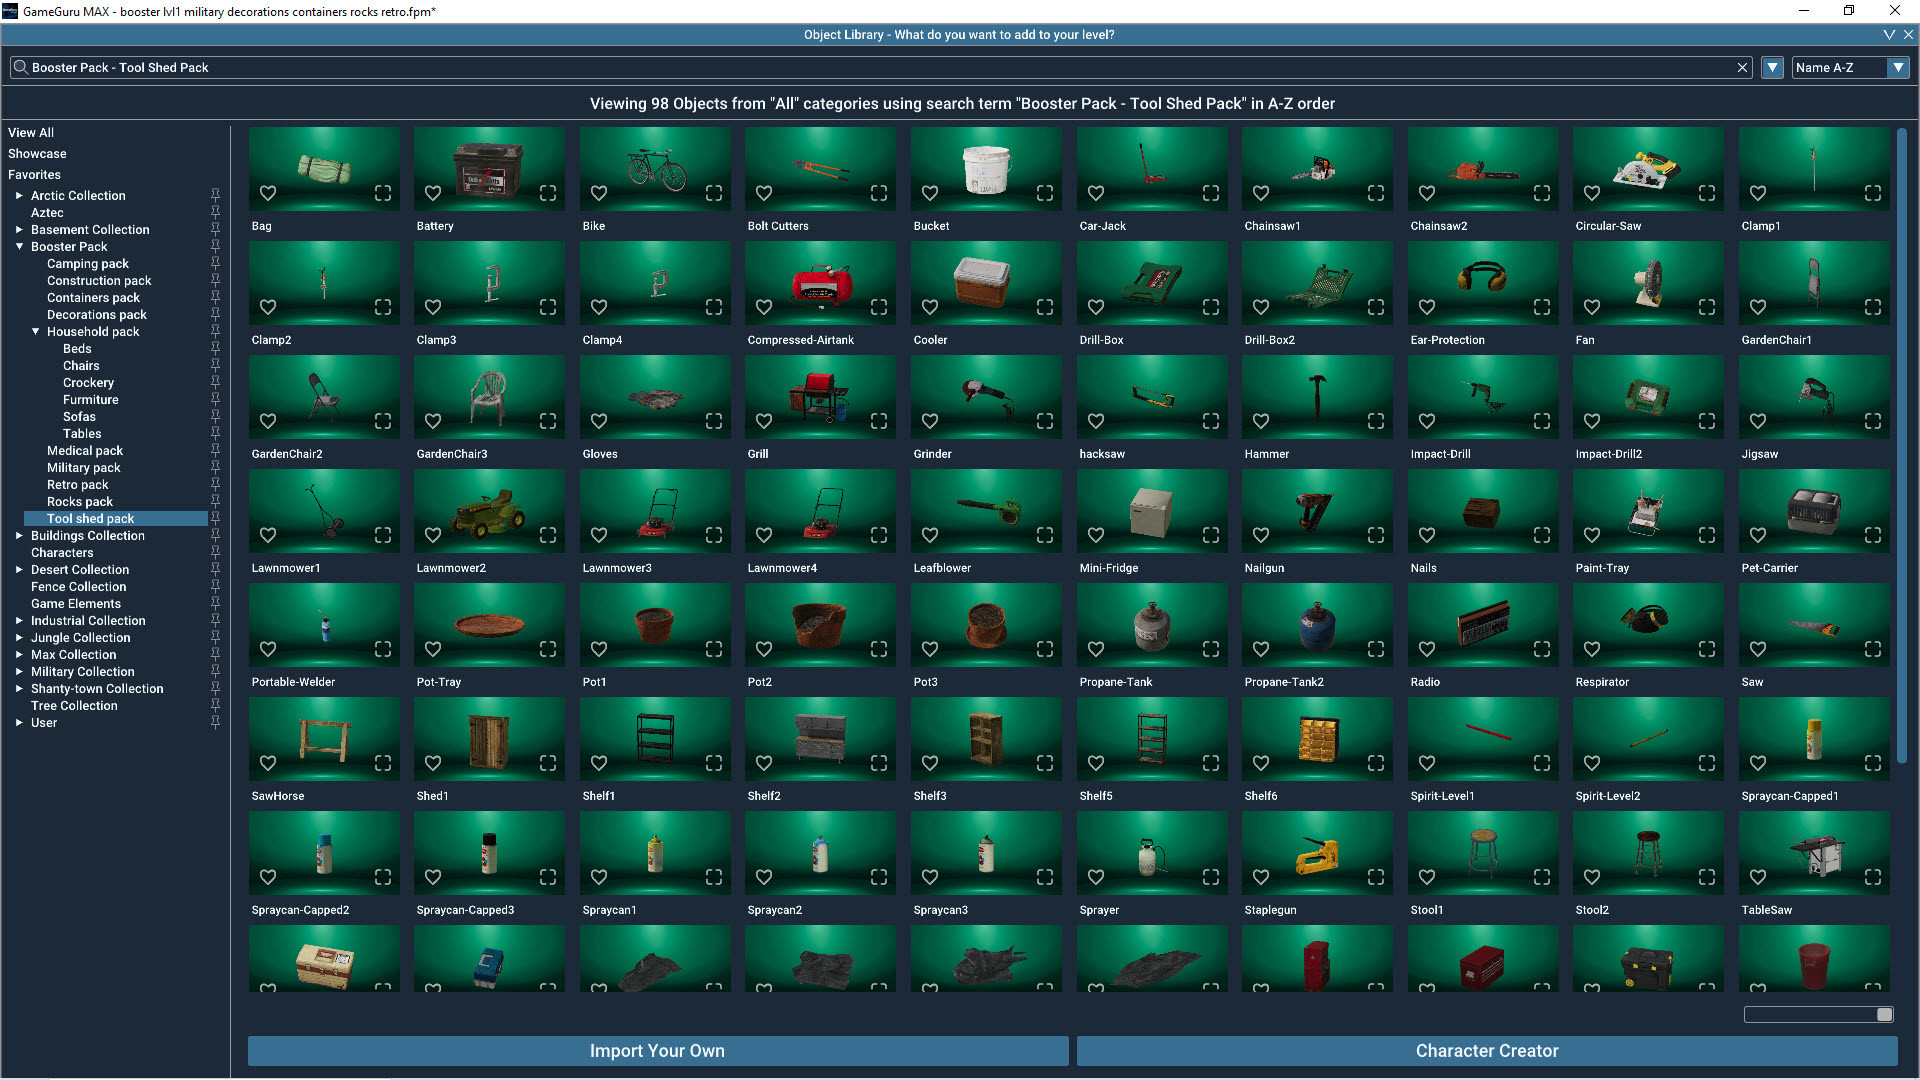Image resolution: width=1920 pixels, height=1080 pixels.
Task: Open fullscreen view of the Bike object
Action: coord(713,193)
